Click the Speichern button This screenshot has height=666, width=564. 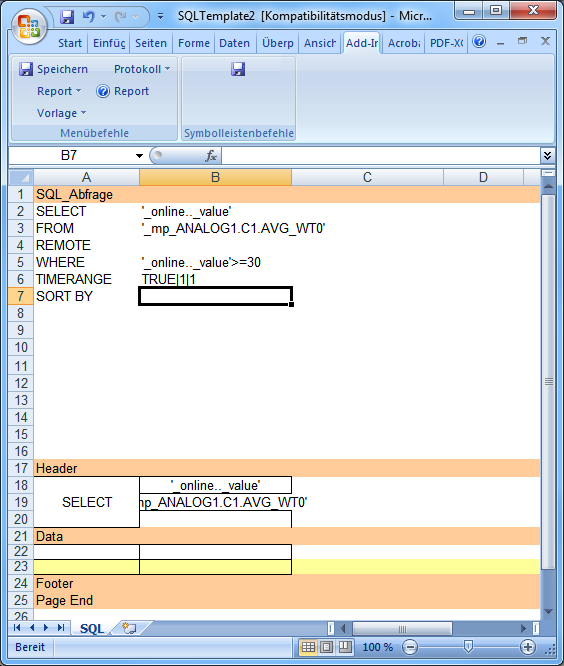(54, 69)
